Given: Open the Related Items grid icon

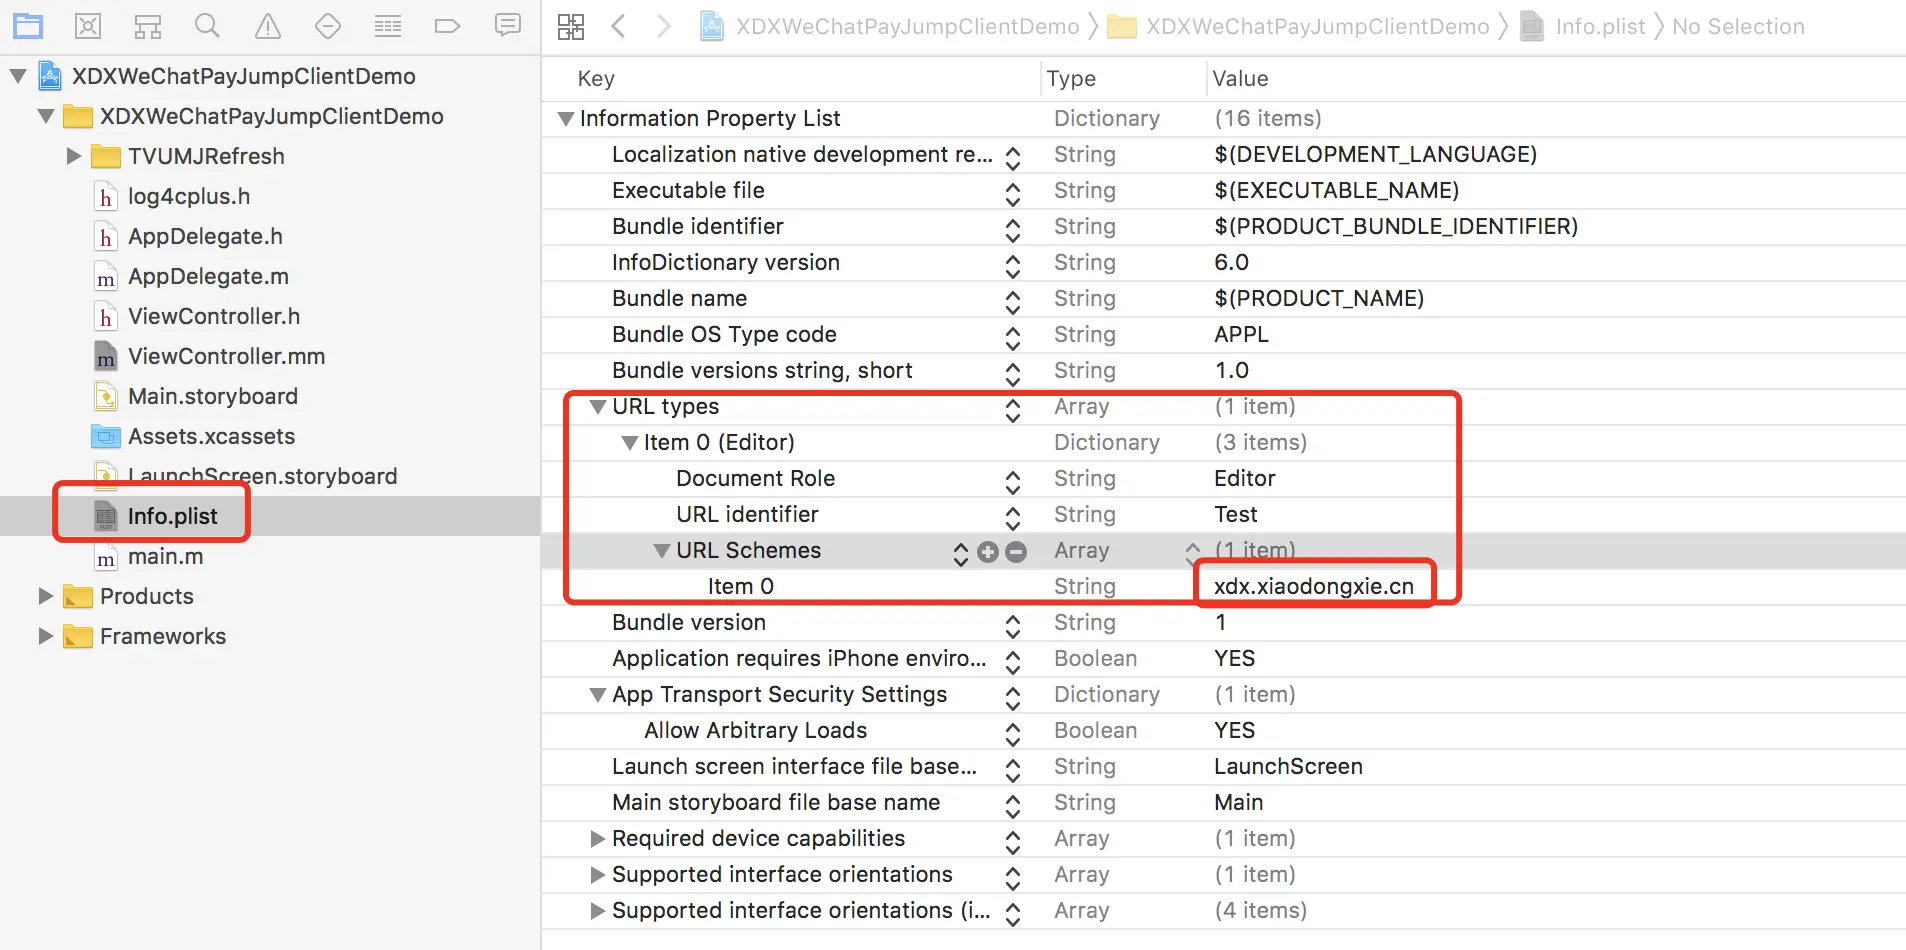Looking at the screenshot, I should coord(571,26).
